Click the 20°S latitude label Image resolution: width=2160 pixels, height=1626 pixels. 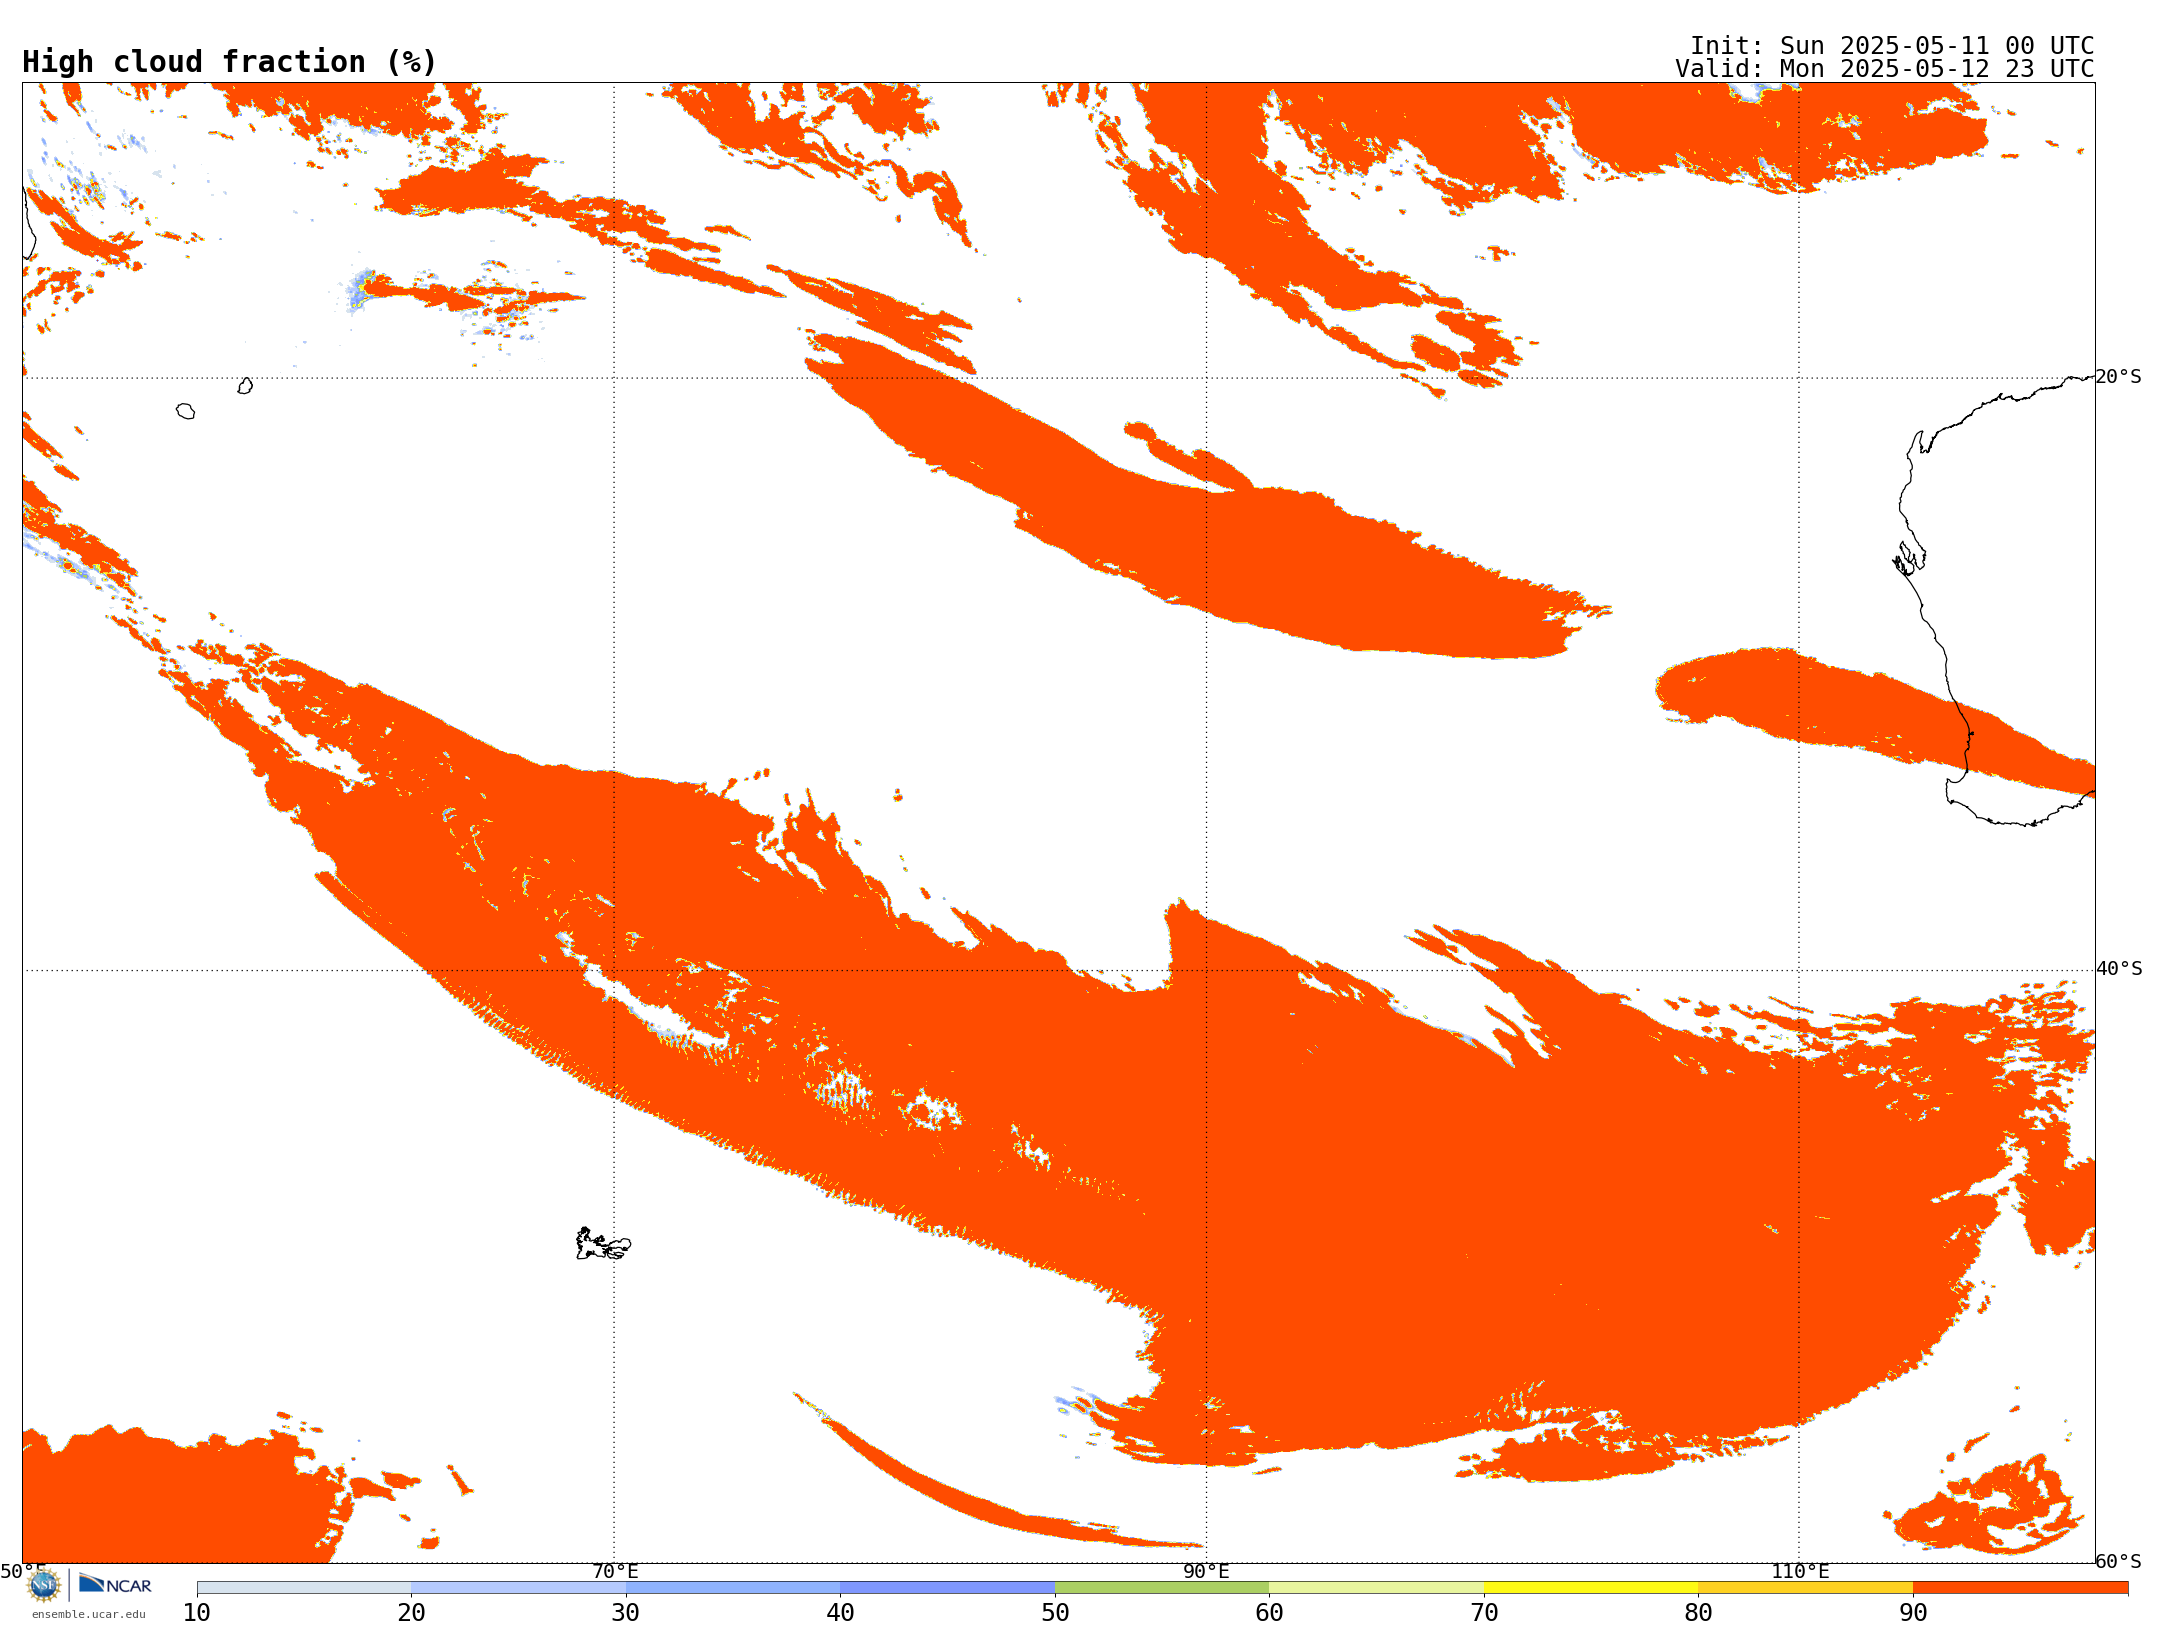(2119, 377)
